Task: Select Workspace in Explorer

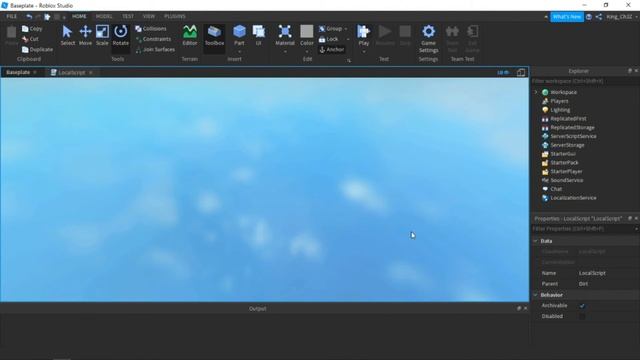Action: click(564, 92)
